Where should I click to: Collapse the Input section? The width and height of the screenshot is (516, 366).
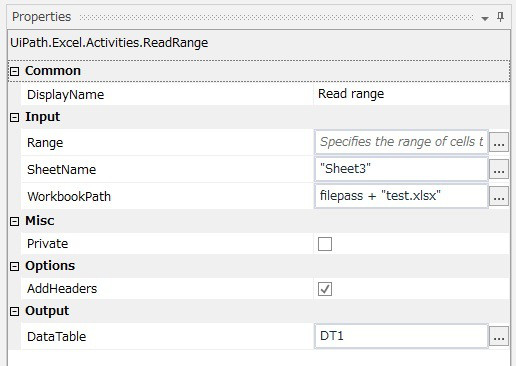pyautogui.click(x=14, y=117)
